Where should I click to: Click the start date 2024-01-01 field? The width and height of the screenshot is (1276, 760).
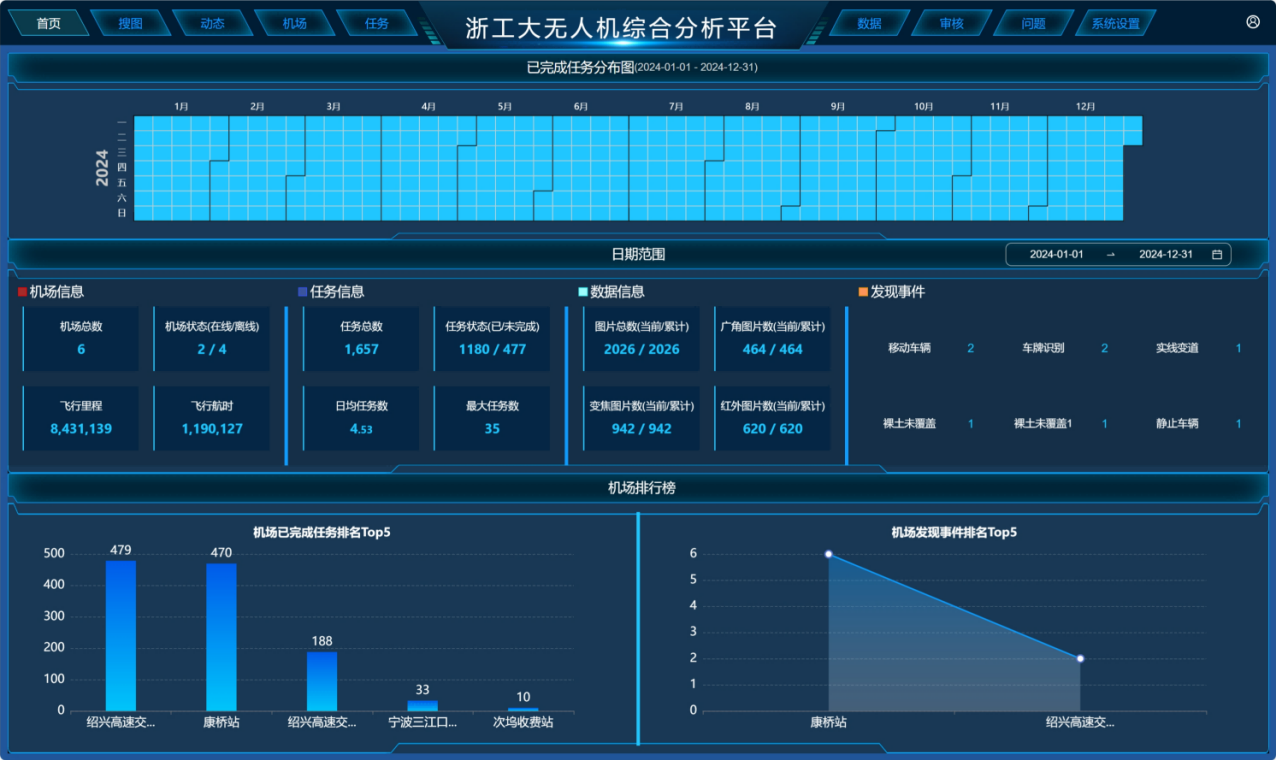[x=1056, y=255]
